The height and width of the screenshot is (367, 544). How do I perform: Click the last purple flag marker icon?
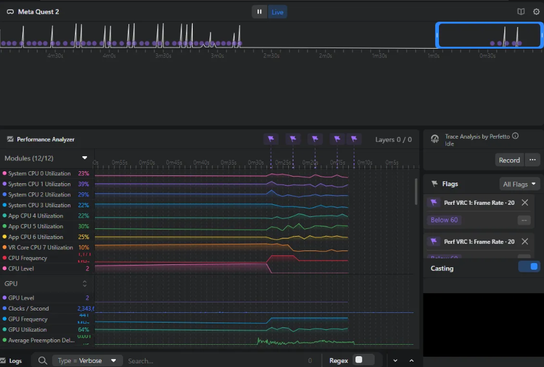point(354,139)
